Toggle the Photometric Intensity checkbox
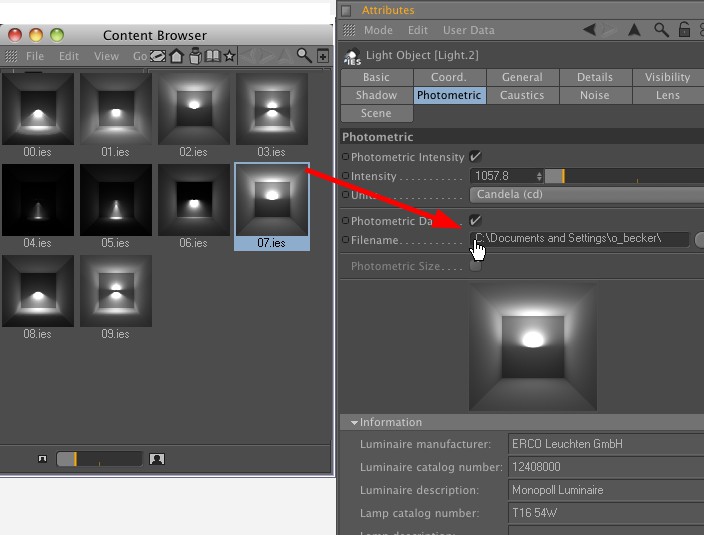The image size is (704, 535). point(475,157)
